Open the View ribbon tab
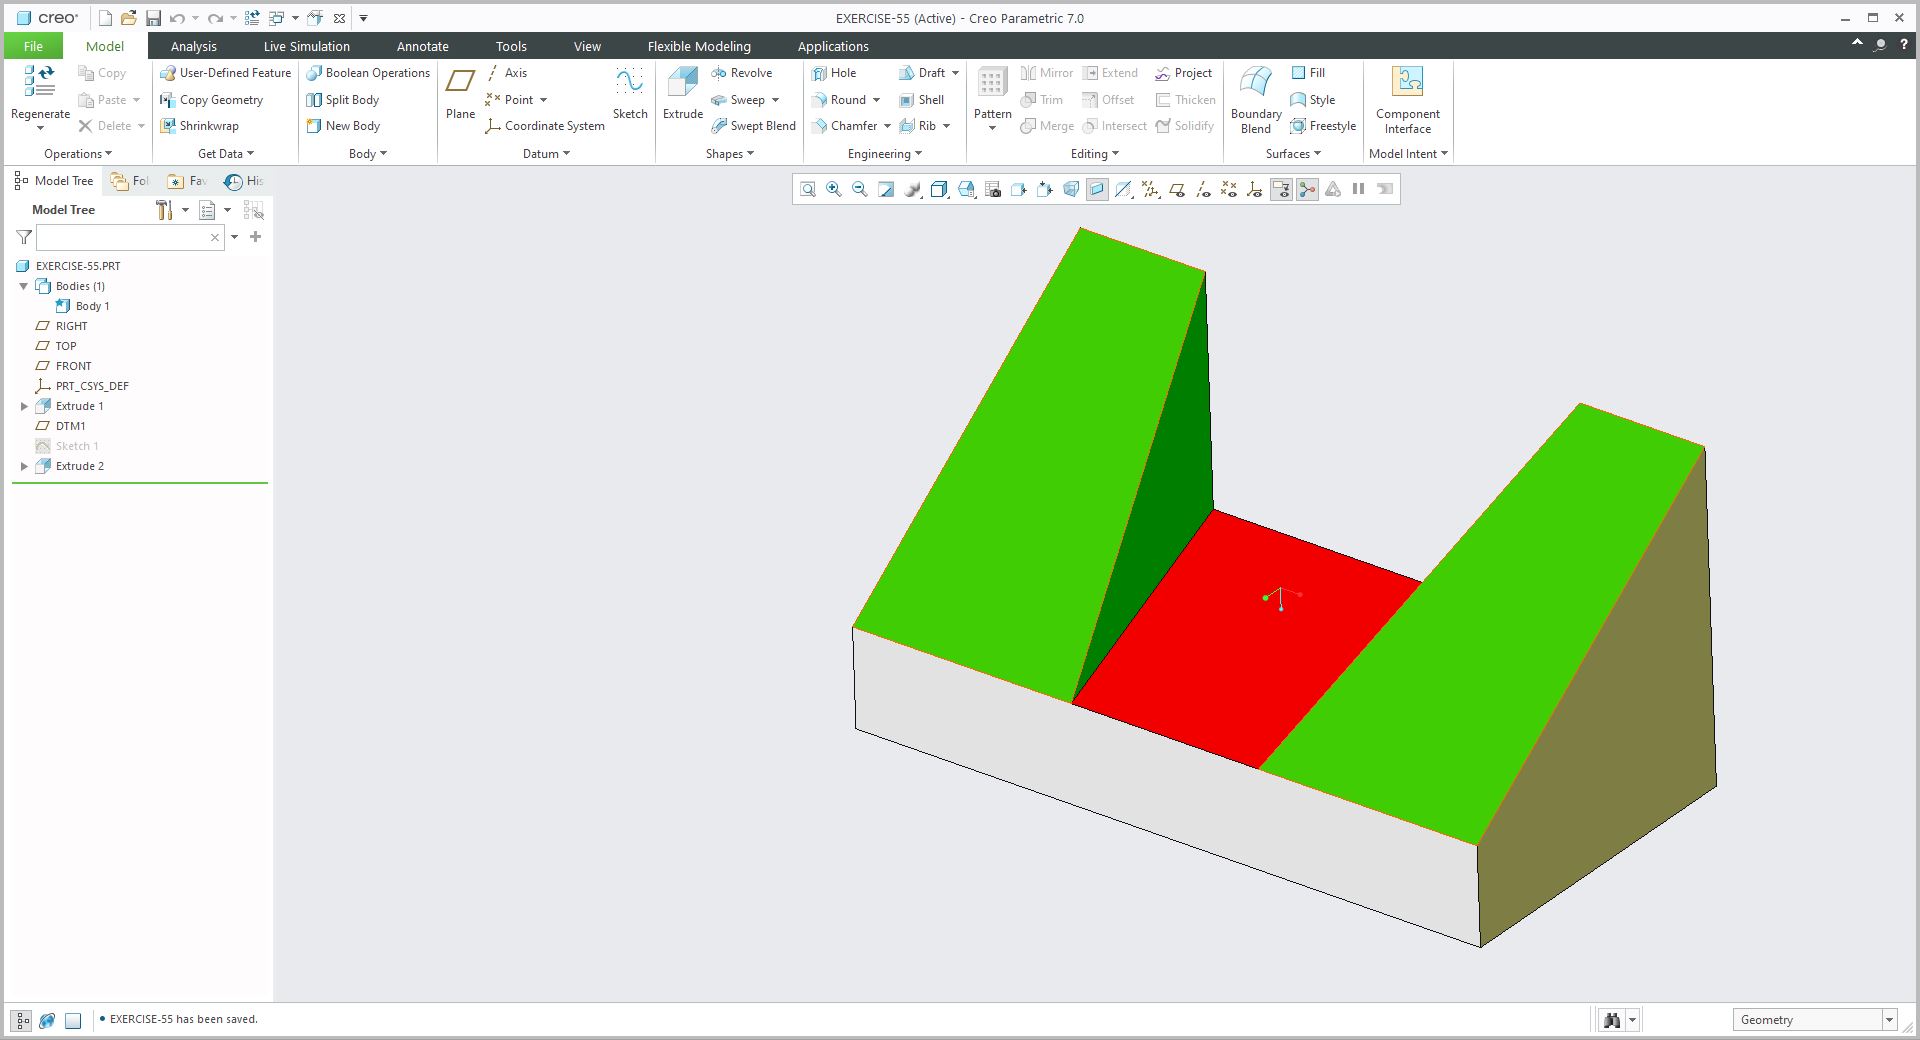 pyautogui.click(x=587, y=46)
